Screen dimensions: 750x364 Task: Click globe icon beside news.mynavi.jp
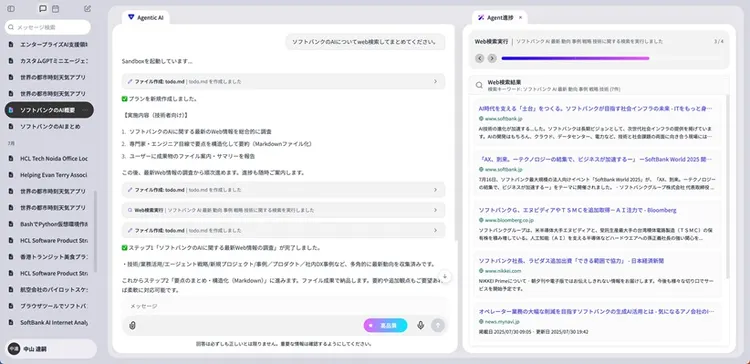[482, 321]
